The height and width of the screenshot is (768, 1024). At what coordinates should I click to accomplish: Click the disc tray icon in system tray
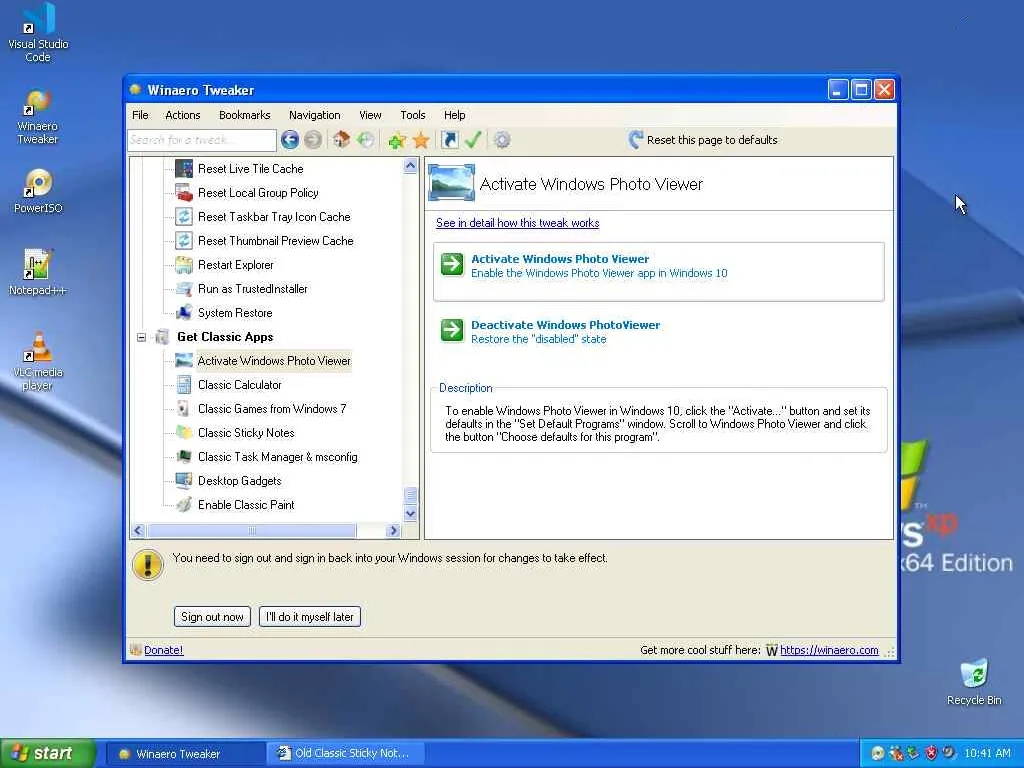tap(878, 753)
